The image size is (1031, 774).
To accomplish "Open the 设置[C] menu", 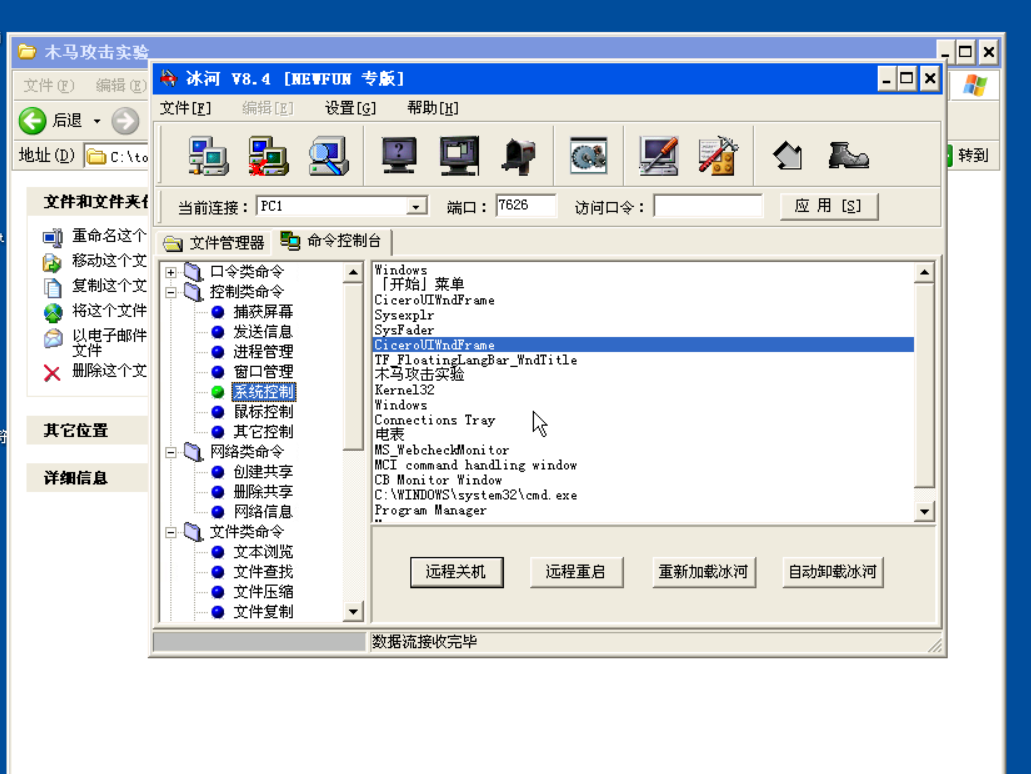I will tap(350, 108).
